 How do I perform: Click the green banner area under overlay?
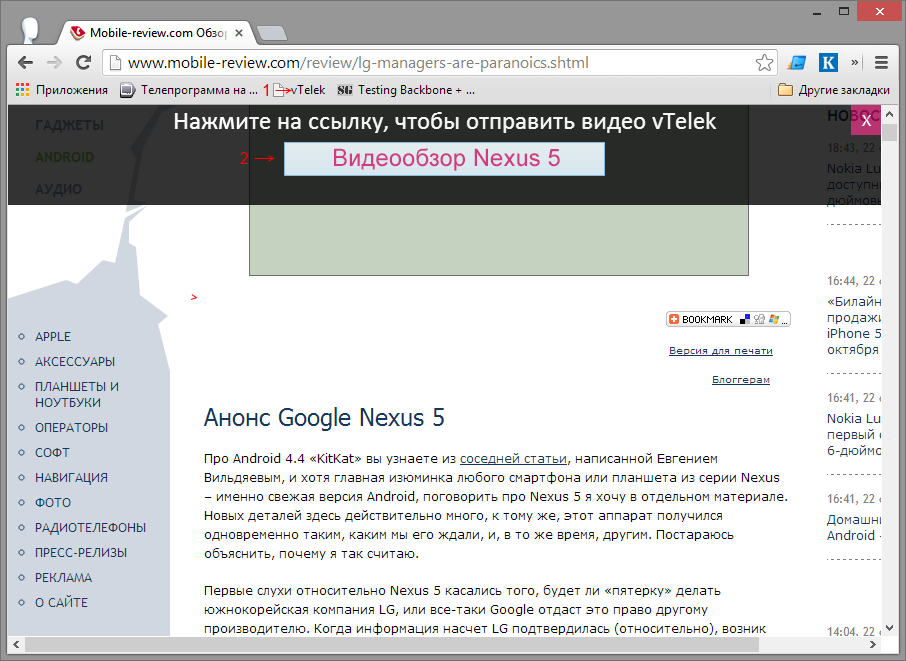tap(499, 240)
